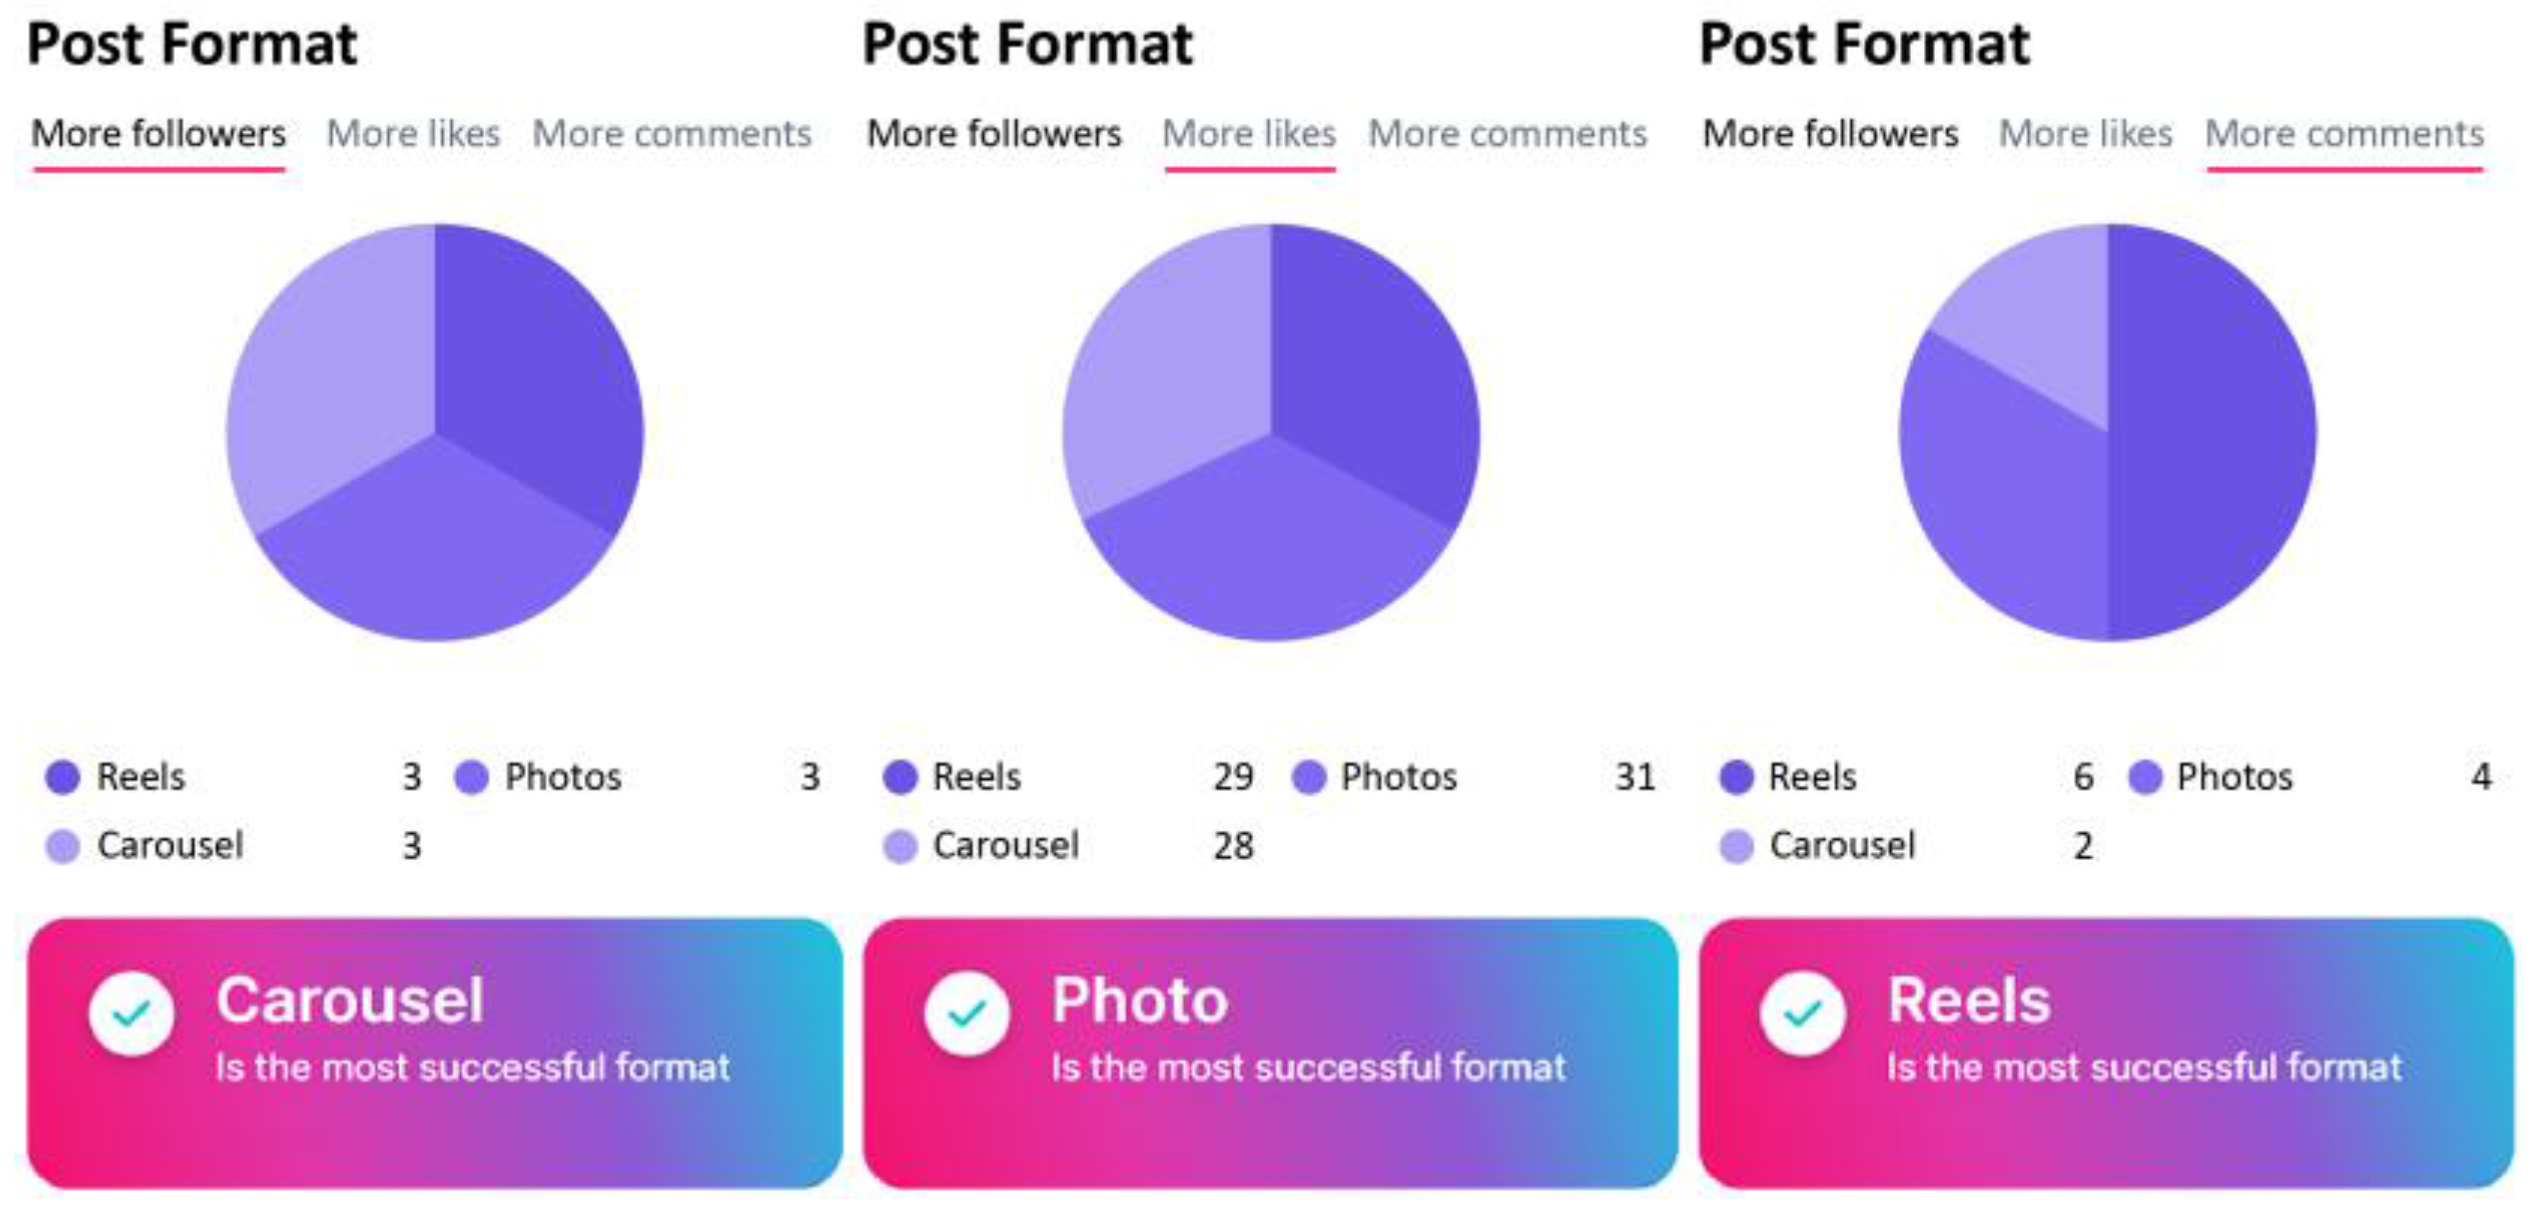Click the Reels legend dot valued 29
This screenshot has width=2541, height=1215.
pos(900,777)
